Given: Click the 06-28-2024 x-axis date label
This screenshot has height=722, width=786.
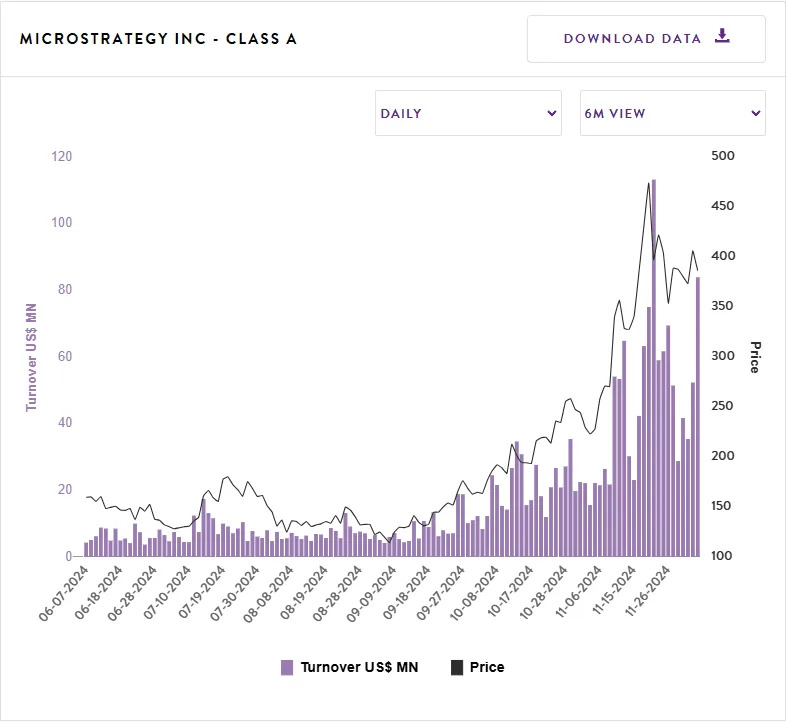Looking at the screenshot, I should [x=132, y=593].
